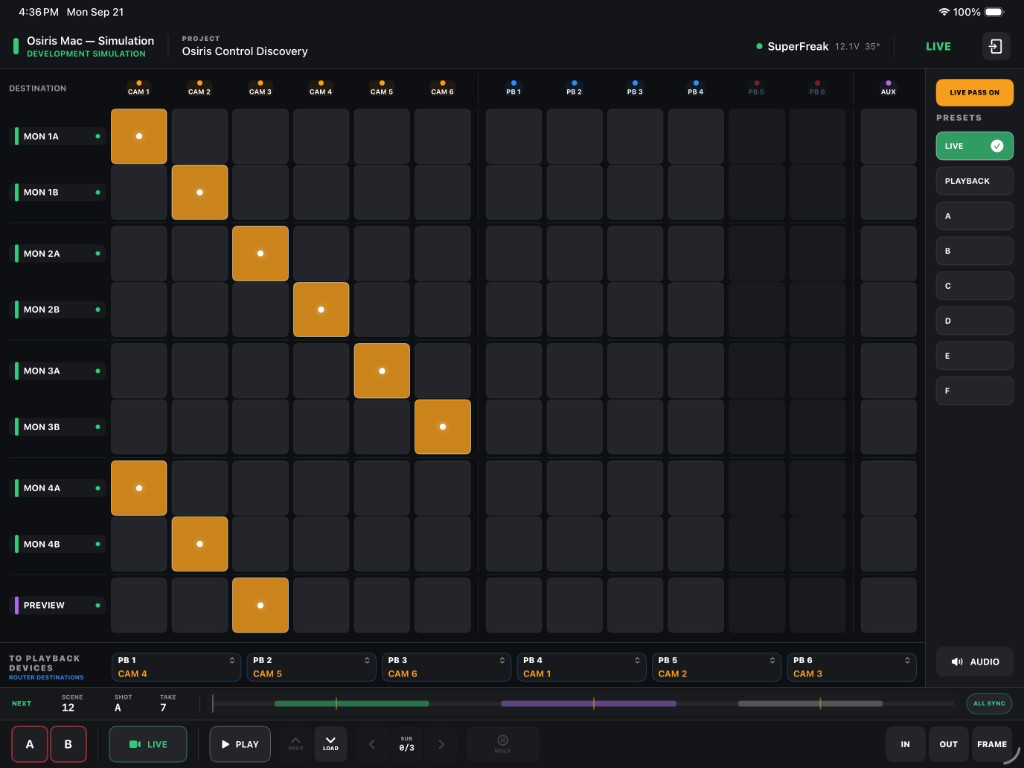Open PB 3 source dropdown showing CAM 6
Viewport: 1024px width, 768px height.
[x=446, y=667]
